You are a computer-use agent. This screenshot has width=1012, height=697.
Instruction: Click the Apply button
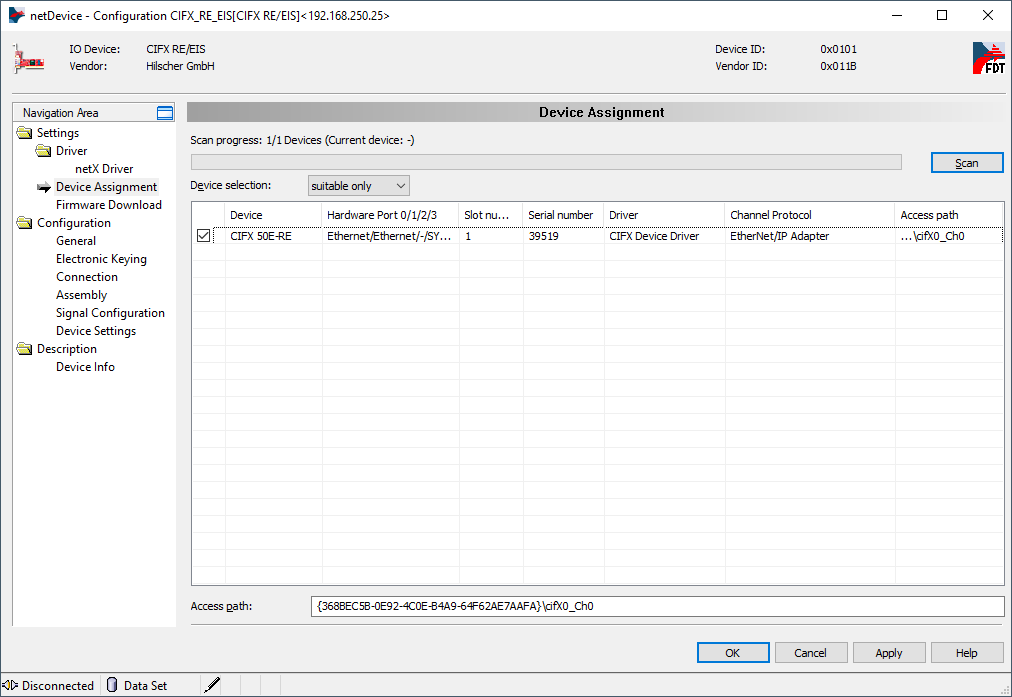(x=889, y=653)
